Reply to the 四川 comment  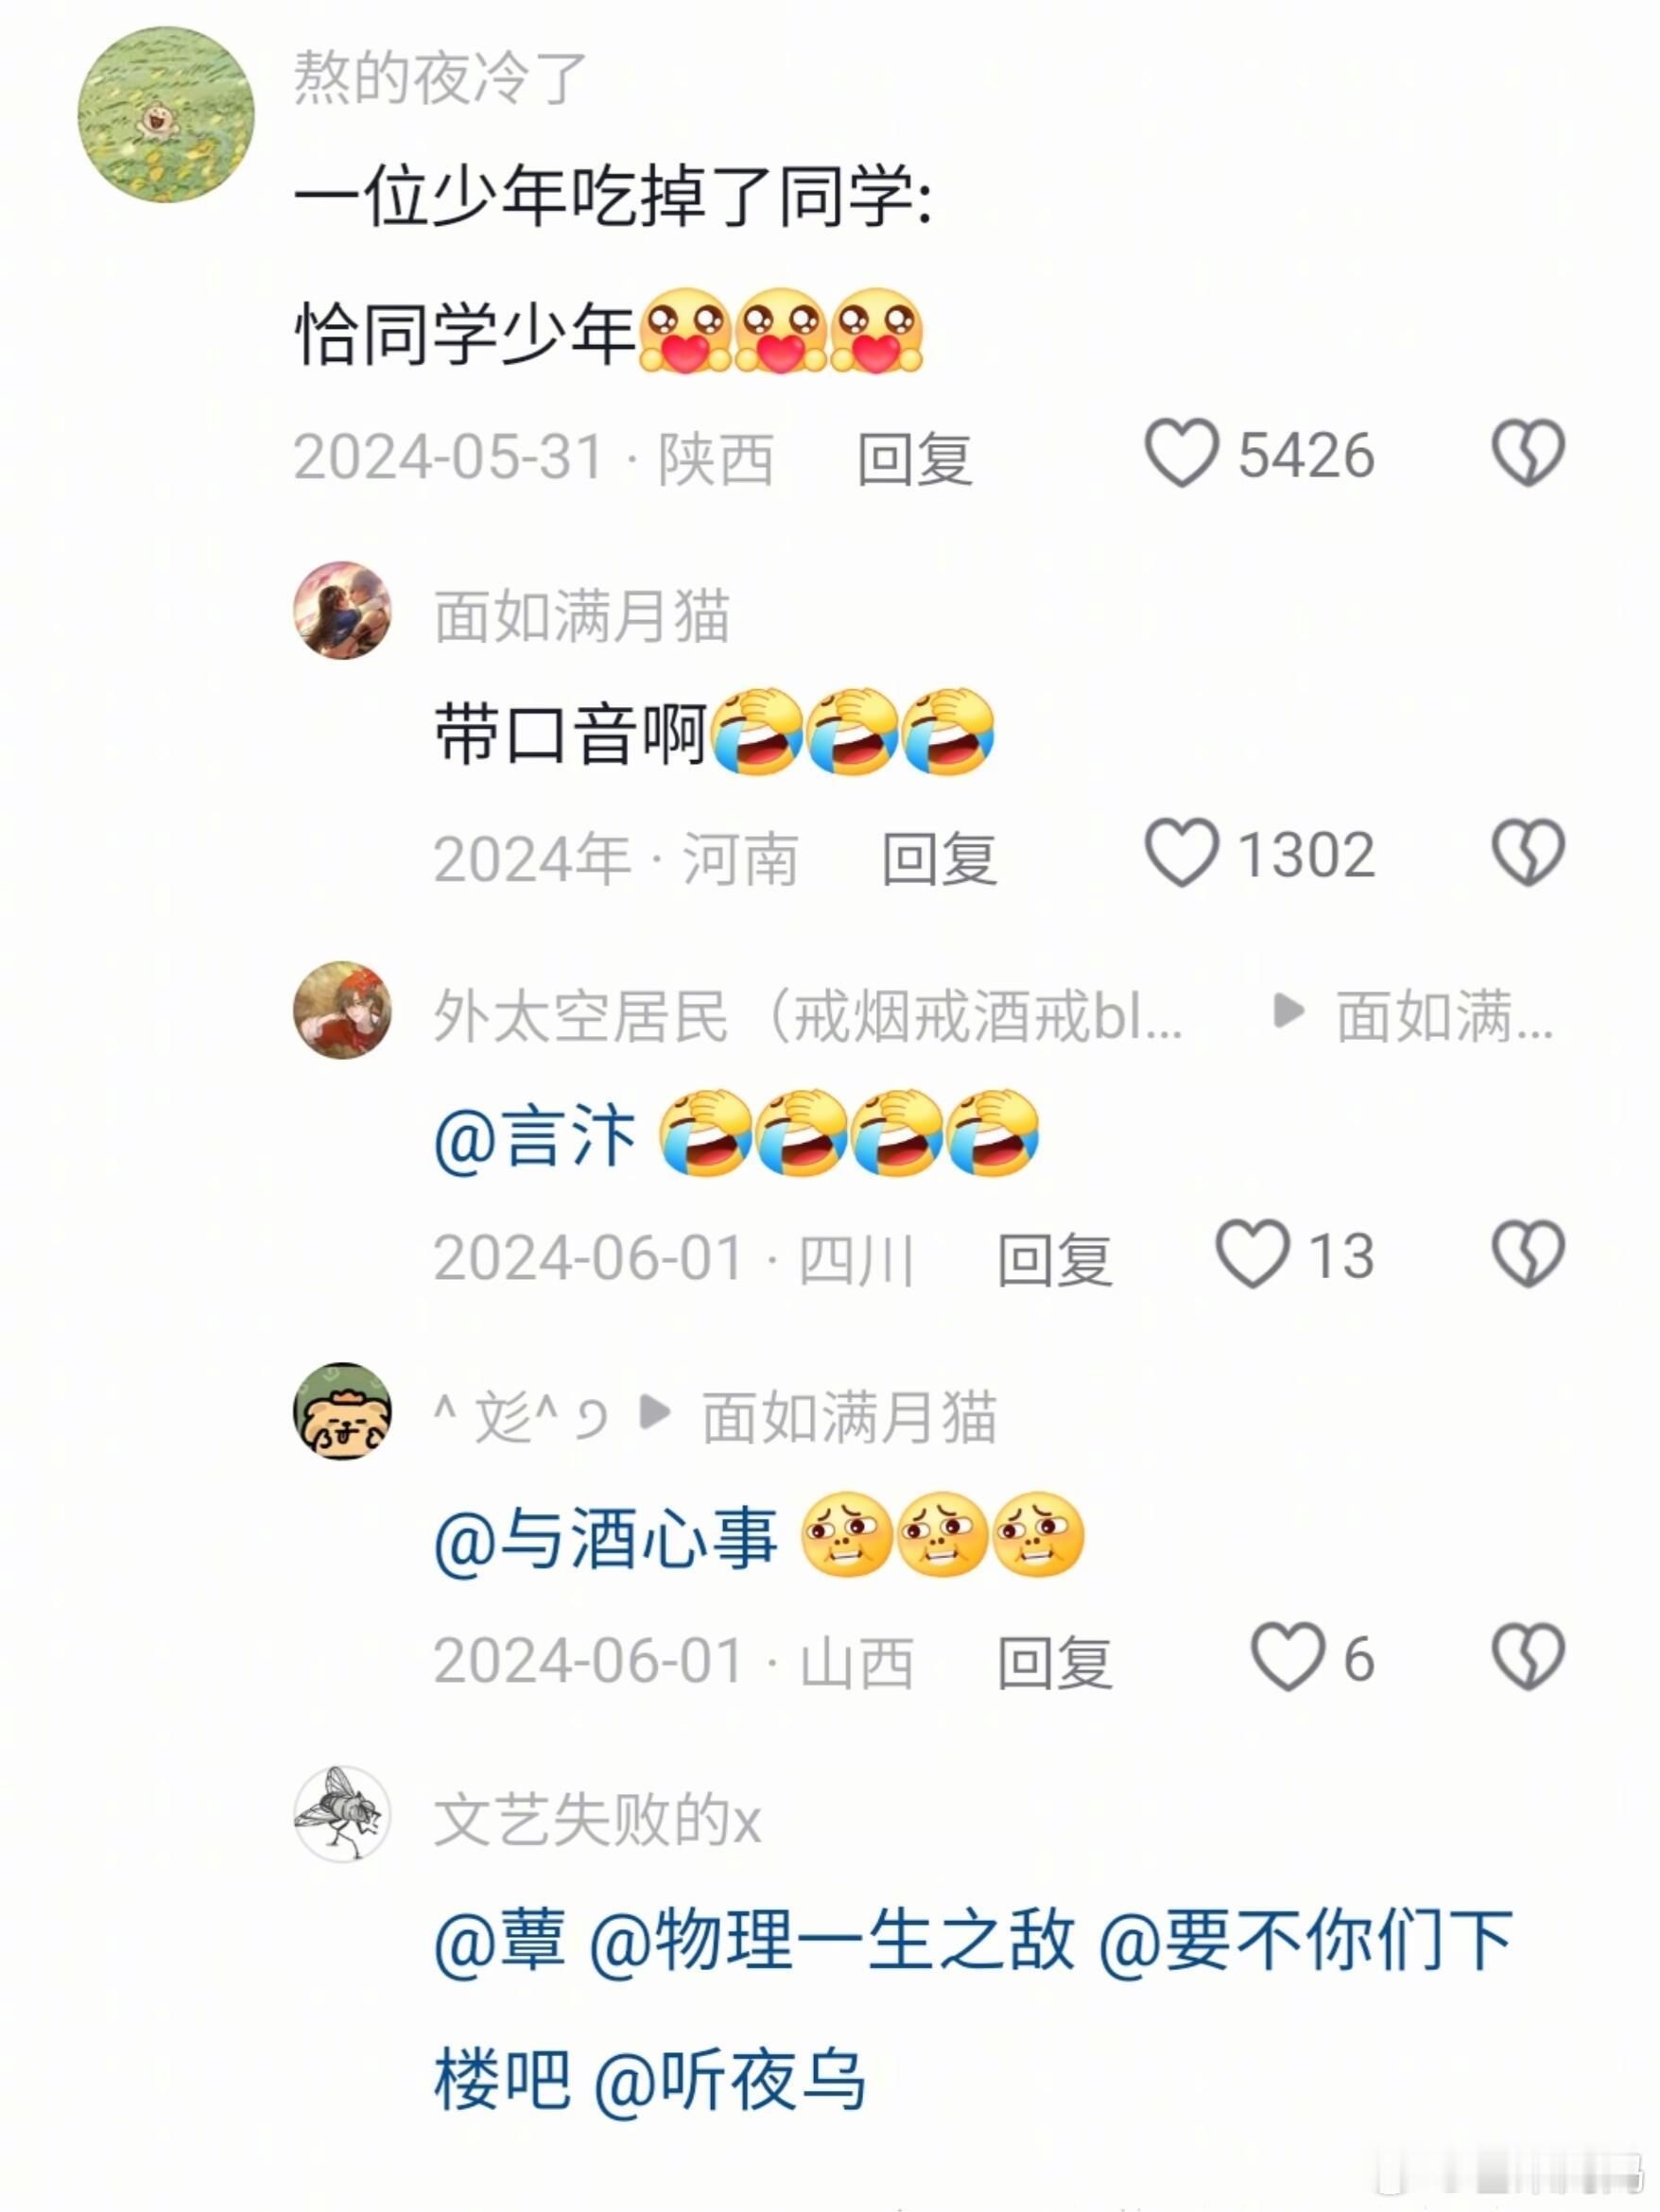(x=1055, y=1259)
